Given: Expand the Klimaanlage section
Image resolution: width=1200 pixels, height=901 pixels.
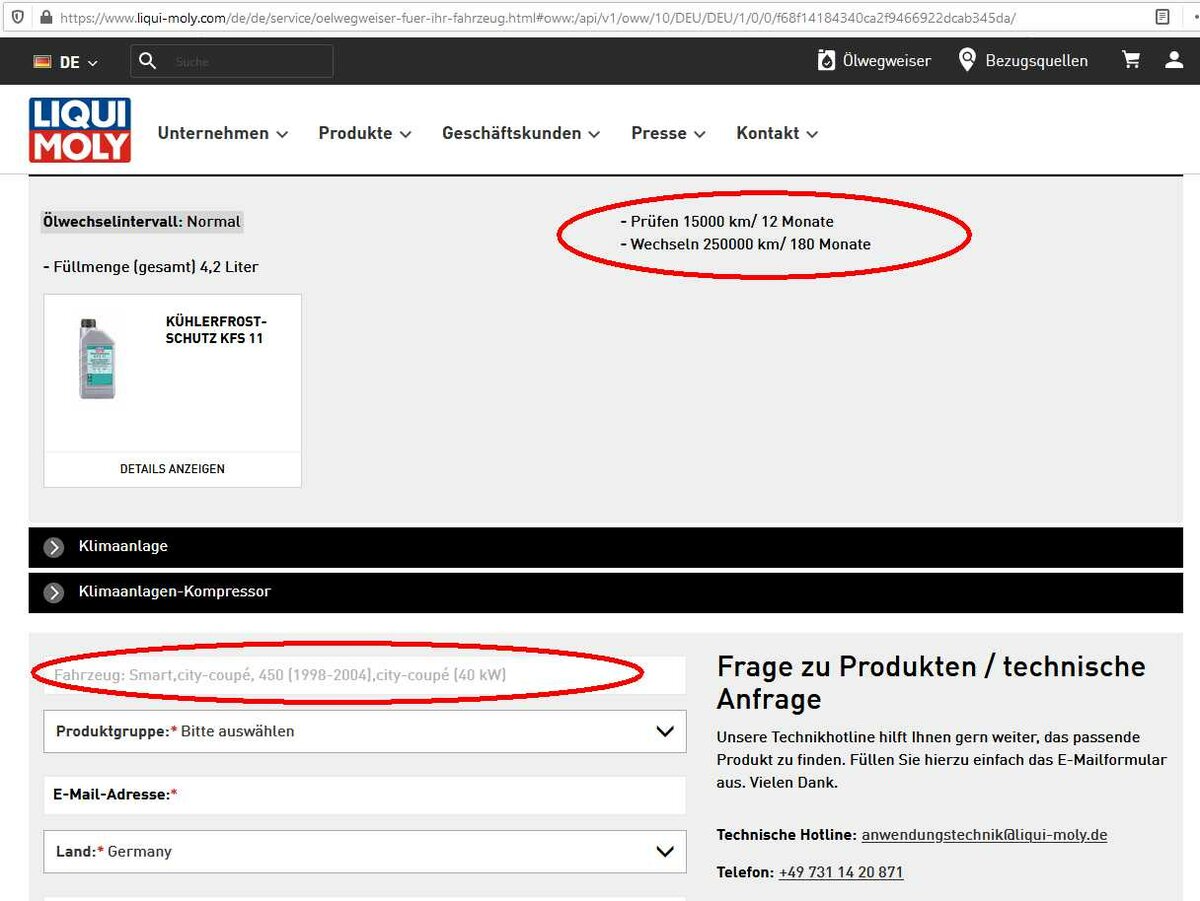Looking at the screenshot, I should click(55, 547).
